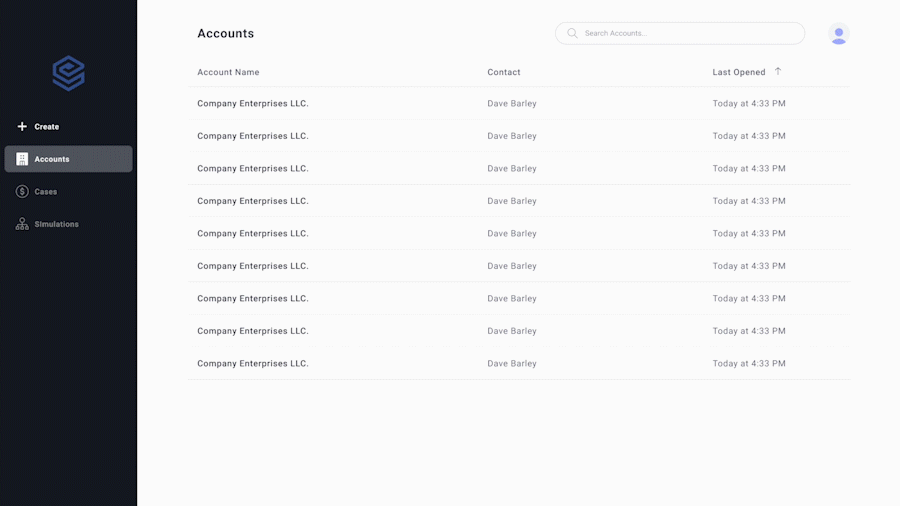Click the fifth row's Today at 4:33 PM

click(749, 234)
